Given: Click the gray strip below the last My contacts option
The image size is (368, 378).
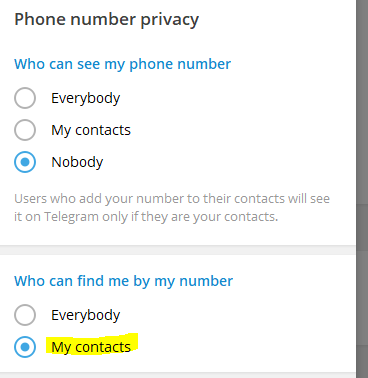Looking at the screenshot, I should coord(178,375).
